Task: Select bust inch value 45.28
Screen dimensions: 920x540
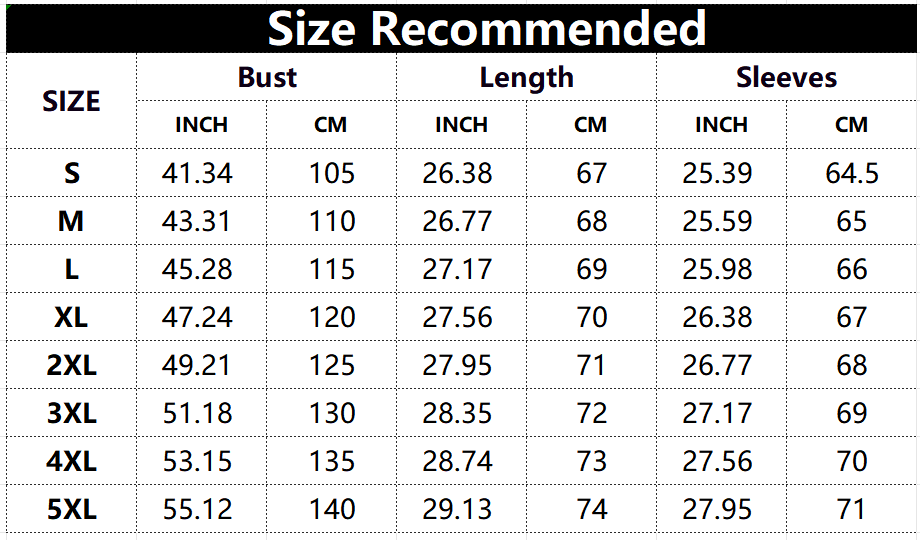Action: pos(197,269)
